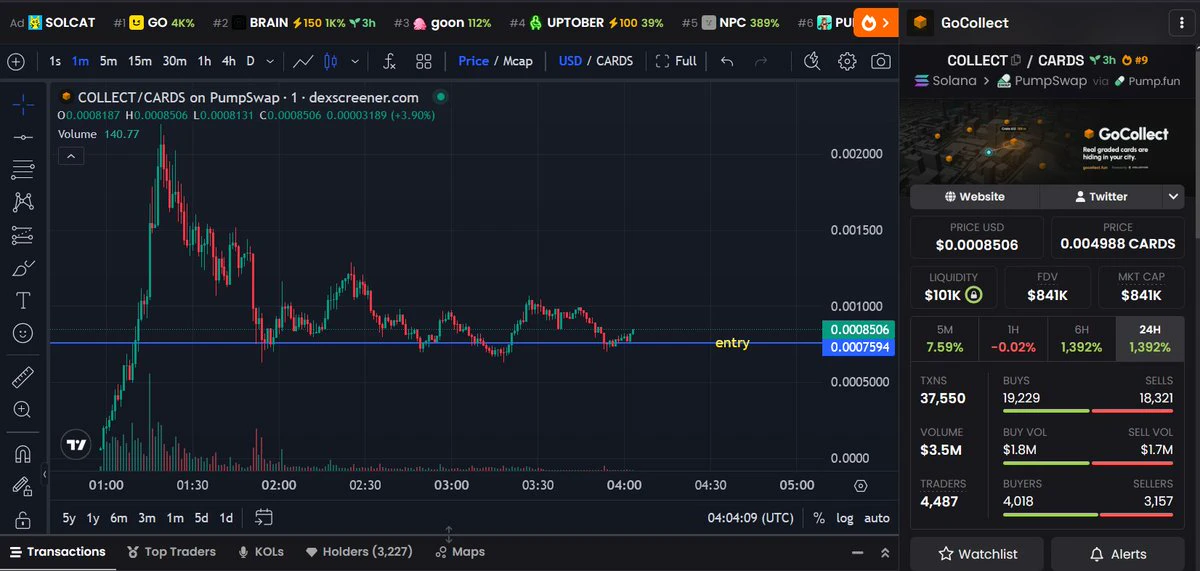Screen dimensions: 1200x571
Task: Collapse the indicator legend chevron
Action: (x=71, y=156)
